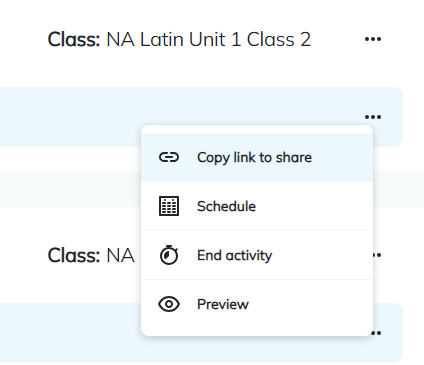Click the bold Class: label in top heading

[74, 39]
